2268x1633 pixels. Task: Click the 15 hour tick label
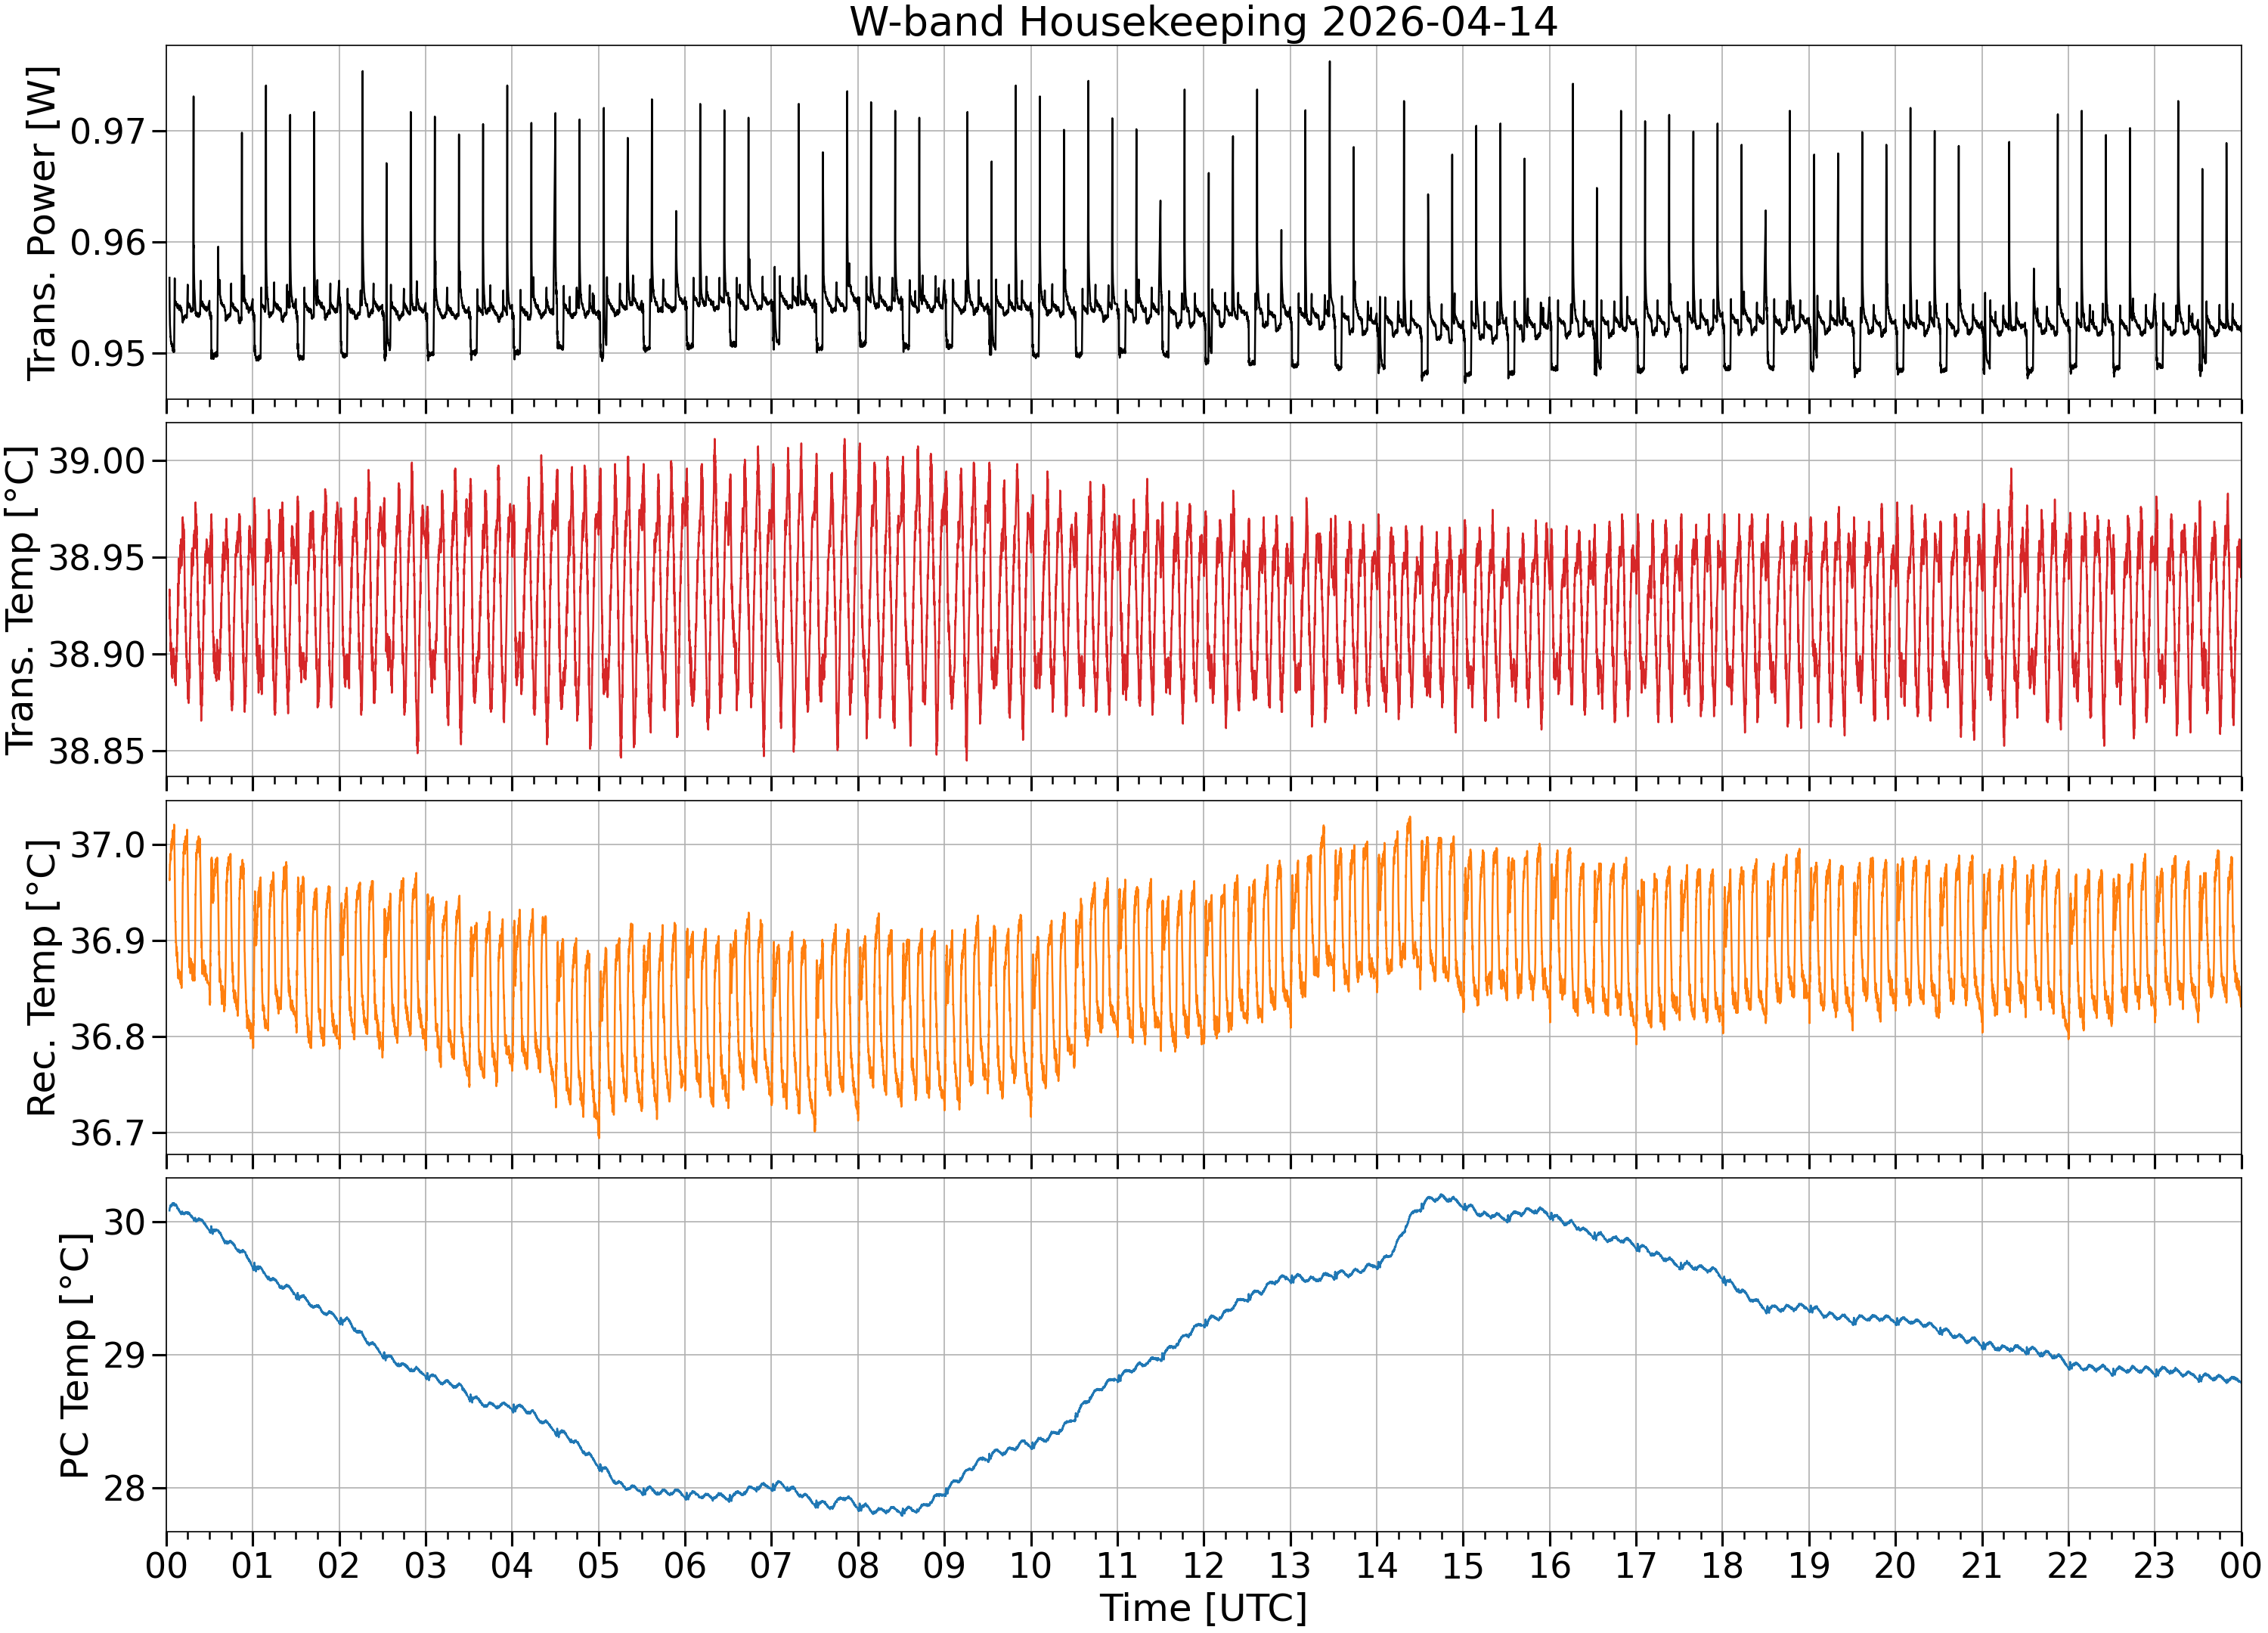(1463, 1565)
